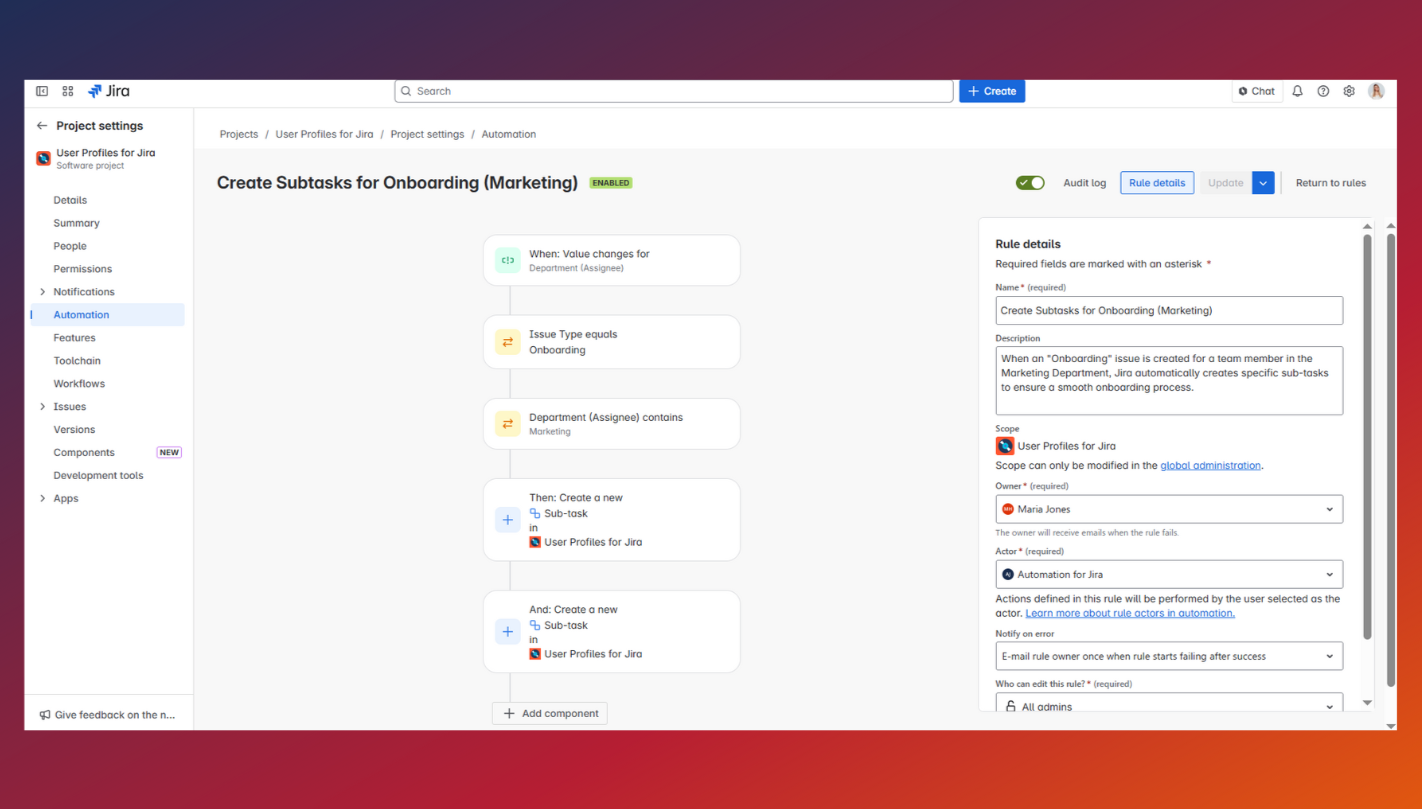The image size is (1422, 809).
Task: Click User Profiles for Jira breadcrumb
Action: click(x=324, y=134)
